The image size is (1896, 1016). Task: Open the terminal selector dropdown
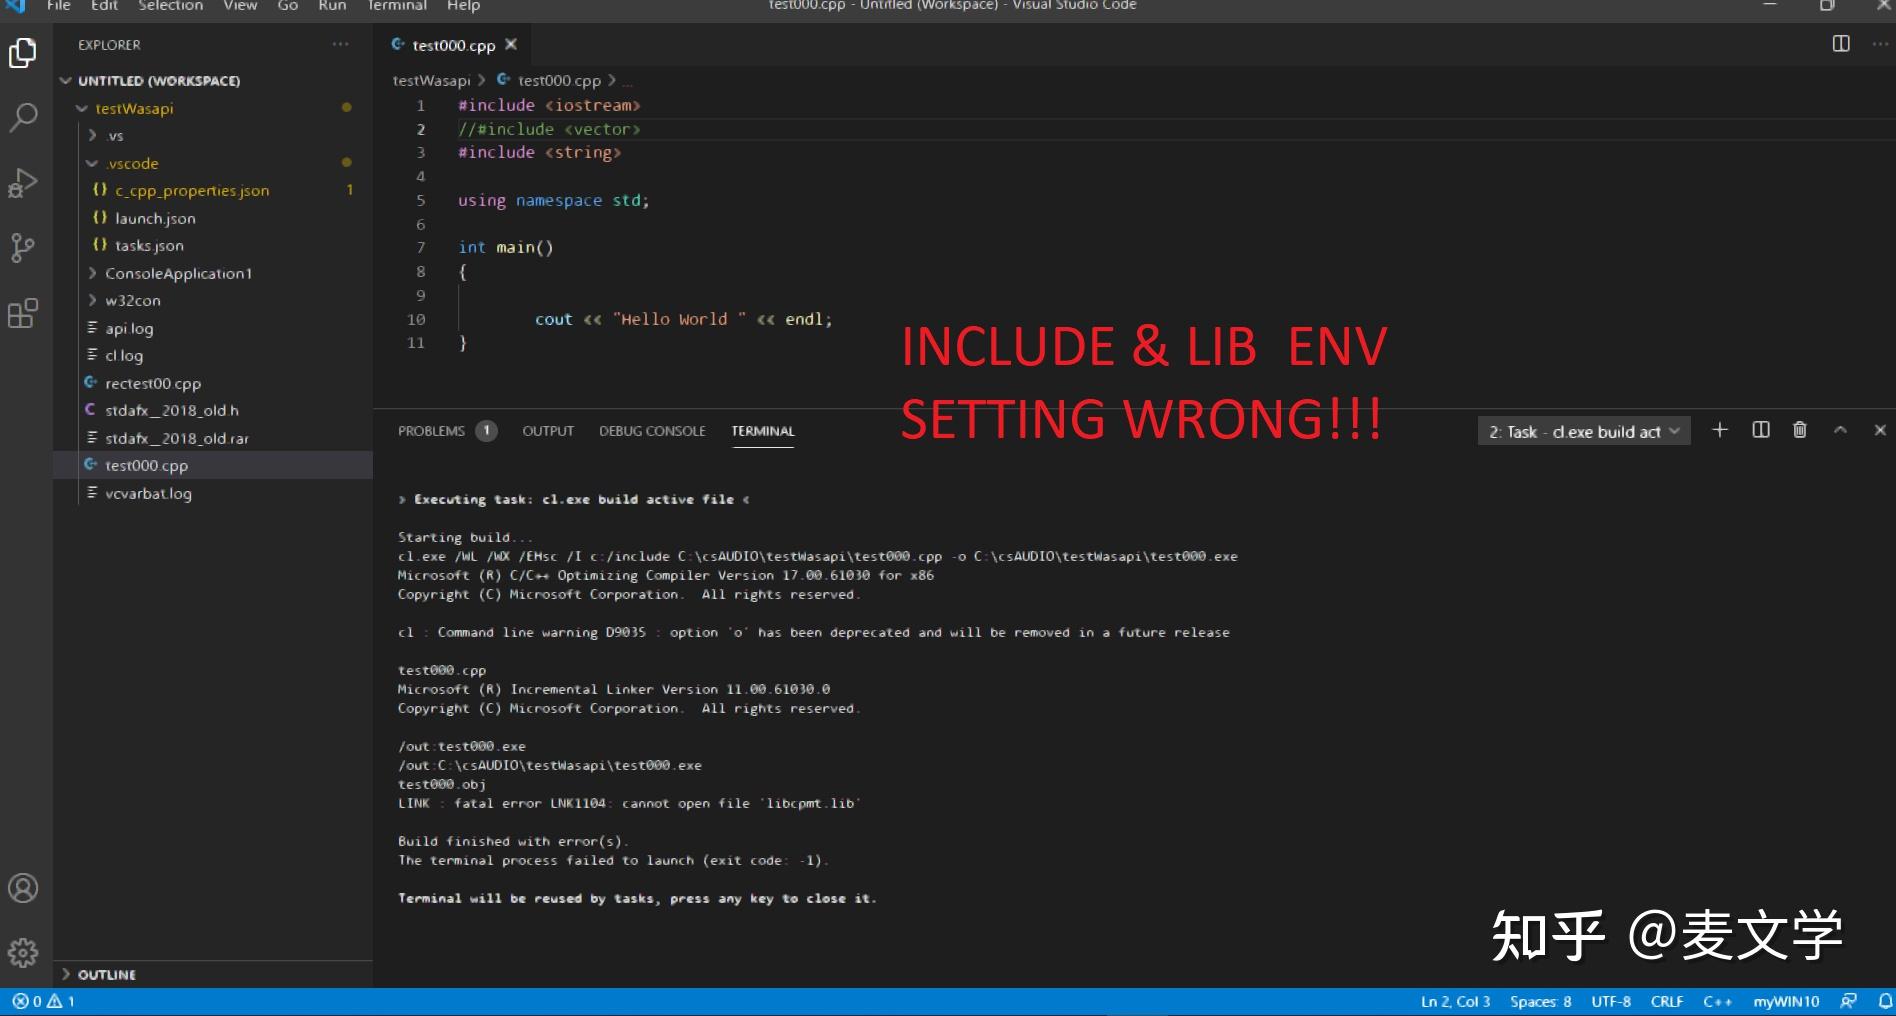pos(1583,431)
